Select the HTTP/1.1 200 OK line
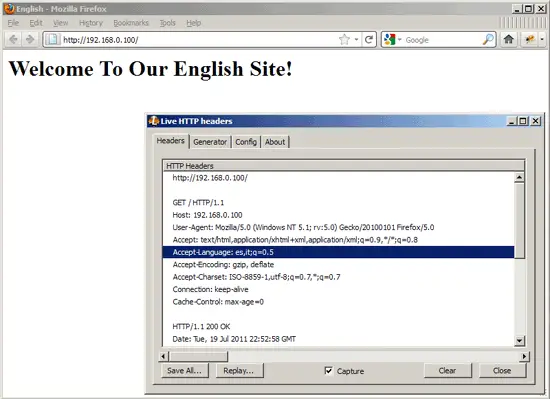 (x=338, y=326)
